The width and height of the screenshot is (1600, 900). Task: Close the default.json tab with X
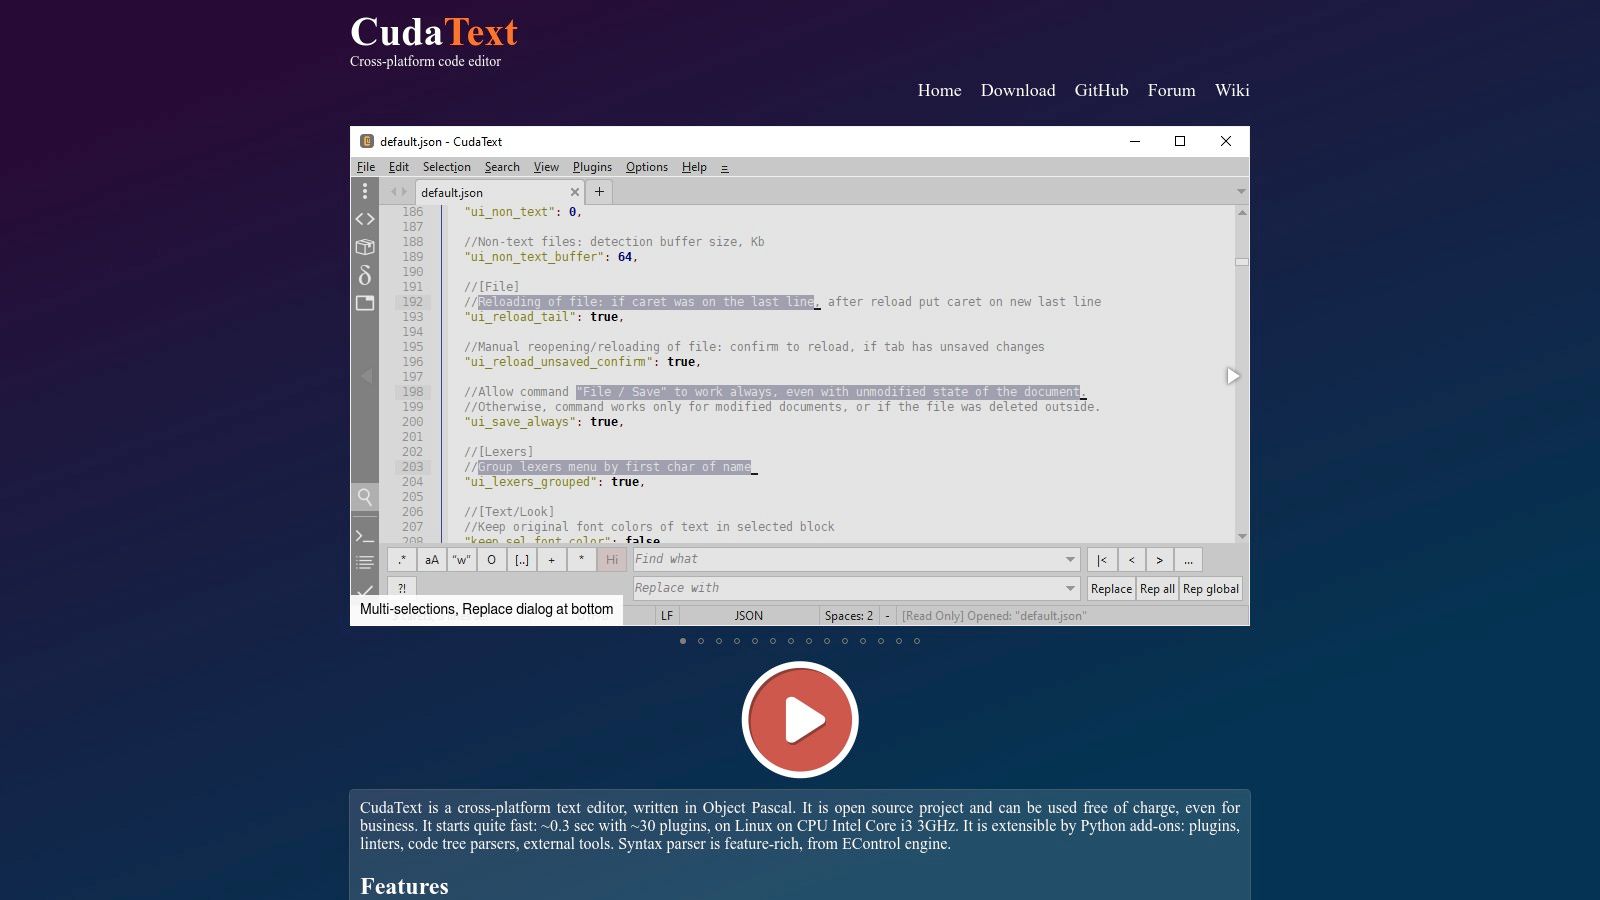tap(575, 192)
